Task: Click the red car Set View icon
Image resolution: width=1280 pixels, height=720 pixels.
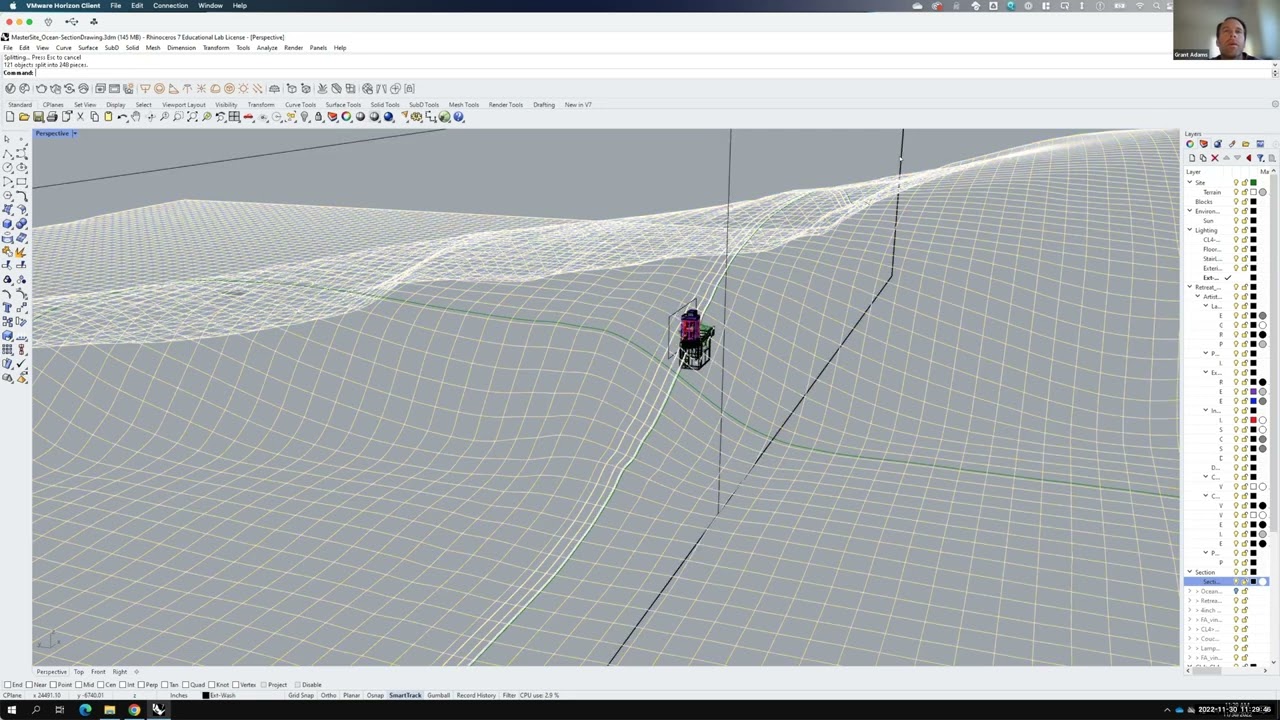Action: pos(248,117)
